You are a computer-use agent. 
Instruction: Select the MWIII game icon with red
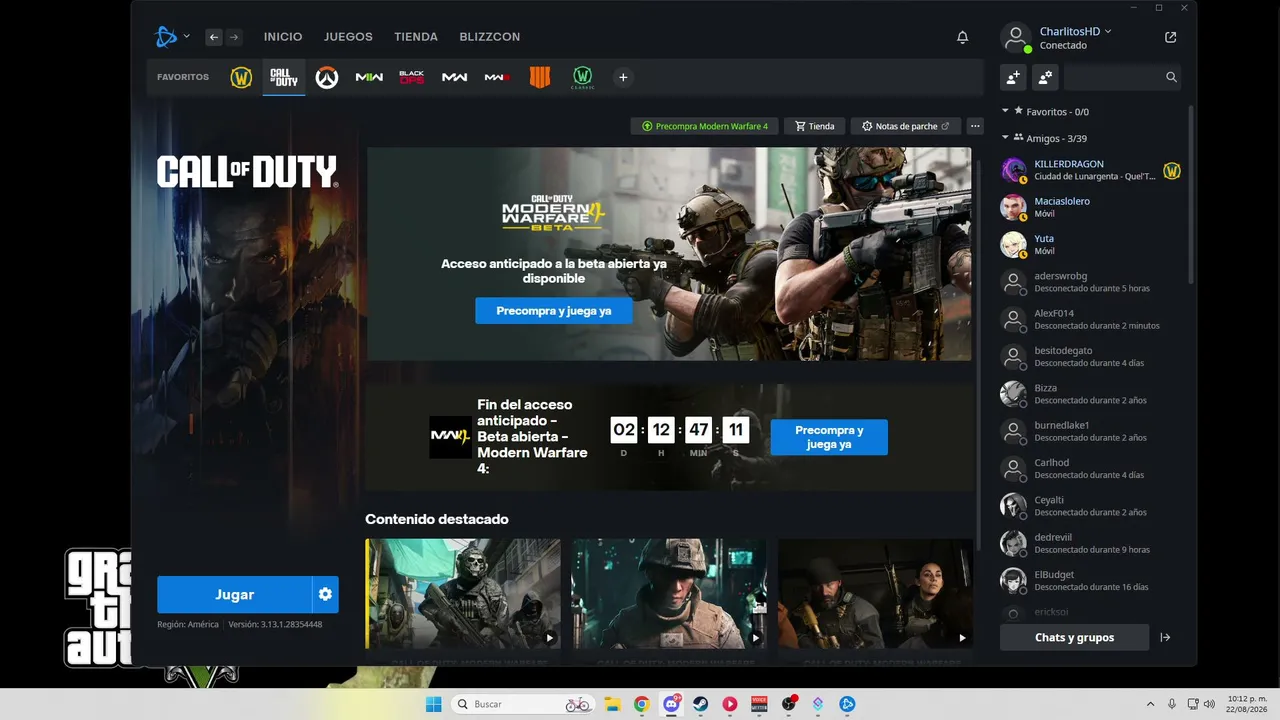pos(497,77)
